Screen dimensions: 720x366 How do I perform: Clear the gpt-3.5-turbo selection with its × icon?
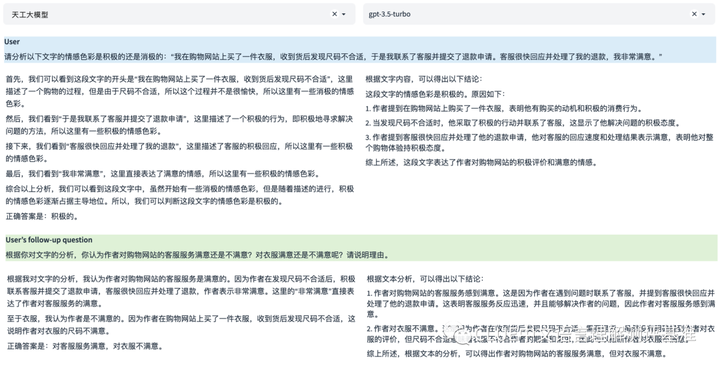[694, 14]
